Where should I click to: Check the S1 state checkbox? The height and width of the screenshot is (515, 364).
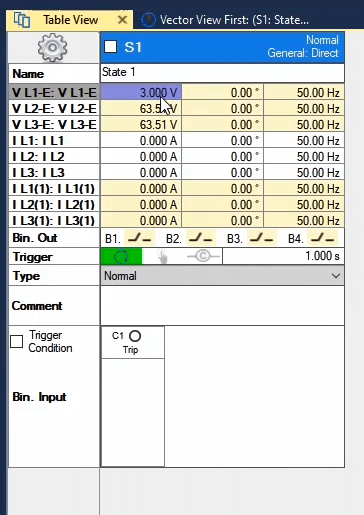(x=110, y=47)
